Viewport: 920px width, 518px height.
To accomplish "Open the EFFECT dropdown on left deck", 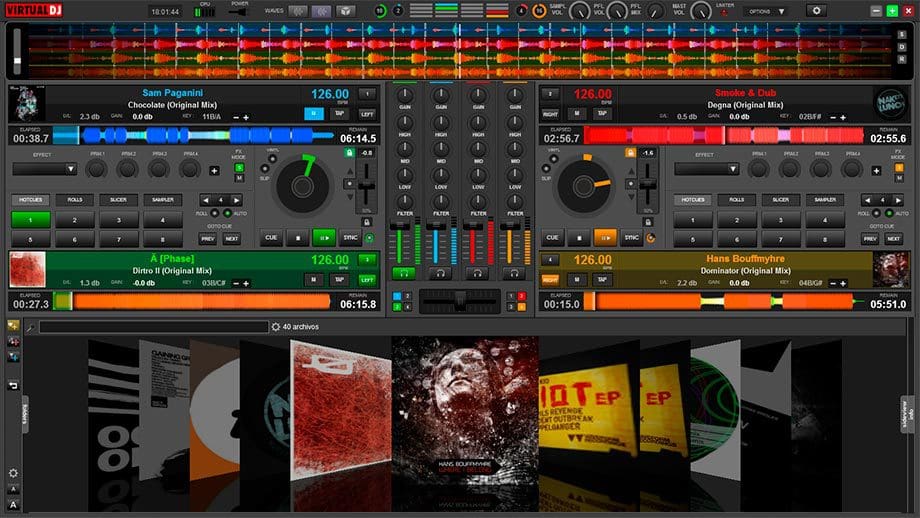I will click(45, 169).
